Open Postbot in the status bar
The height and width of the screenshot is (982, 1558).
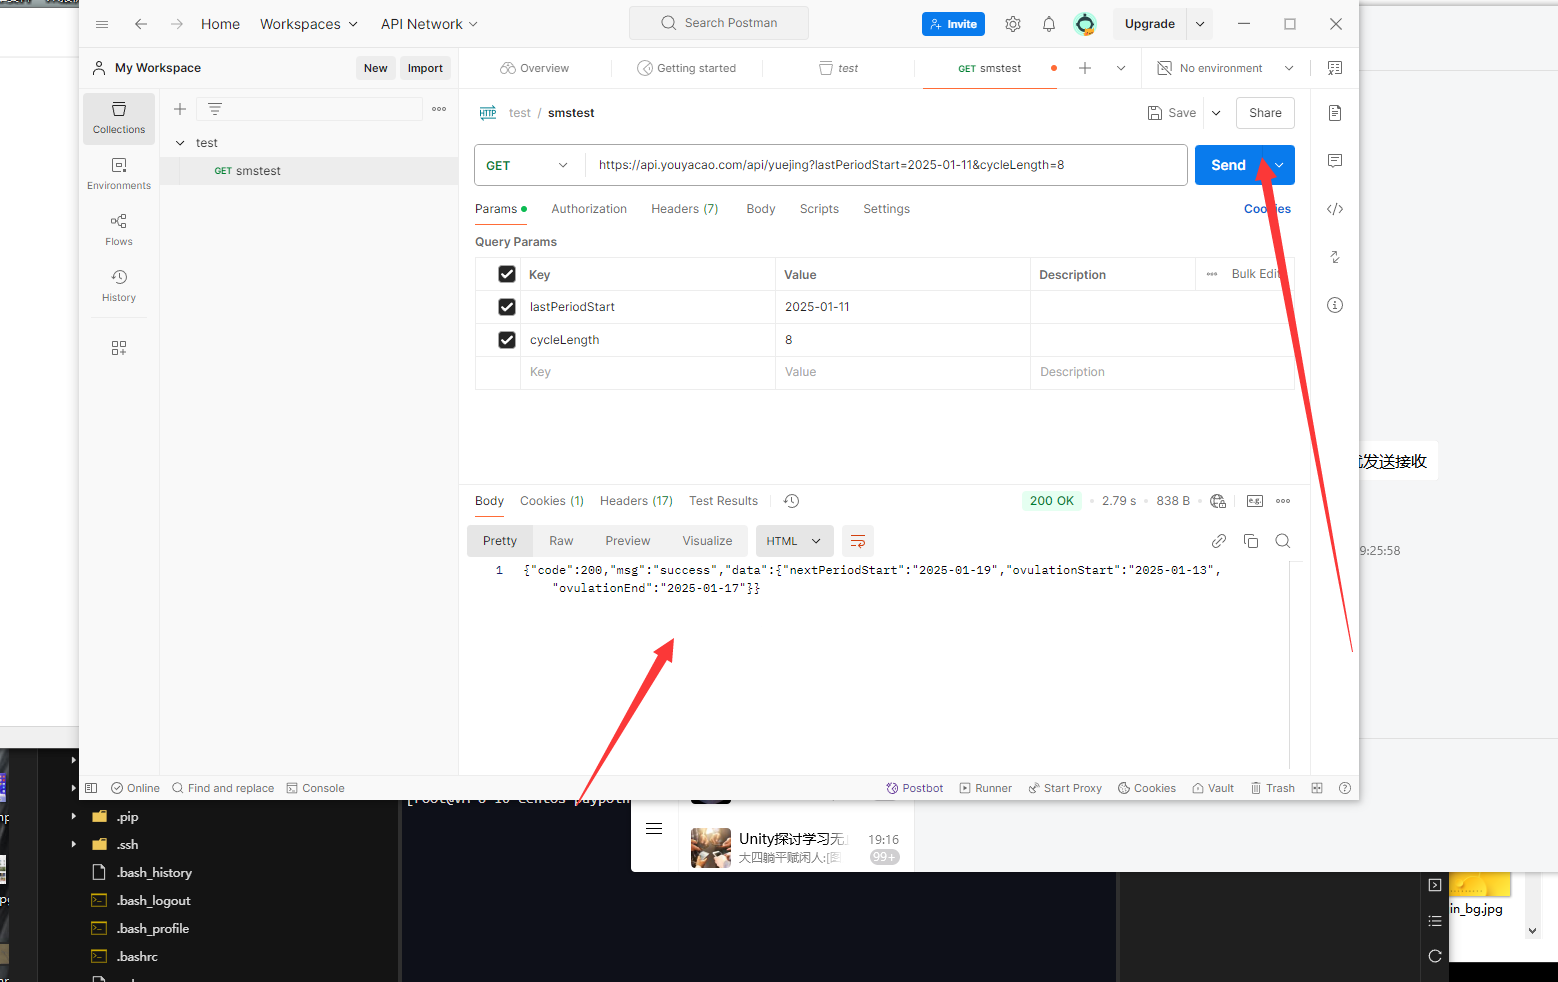pyautogui.click(x=915, y=788)
